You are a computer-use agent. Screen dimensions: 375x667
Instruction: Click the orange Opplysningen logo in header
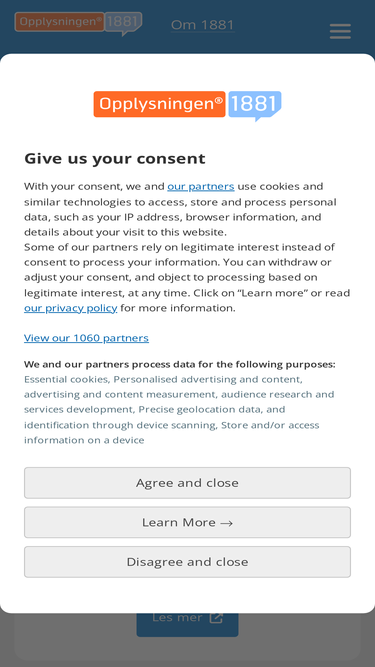[59, 22]
